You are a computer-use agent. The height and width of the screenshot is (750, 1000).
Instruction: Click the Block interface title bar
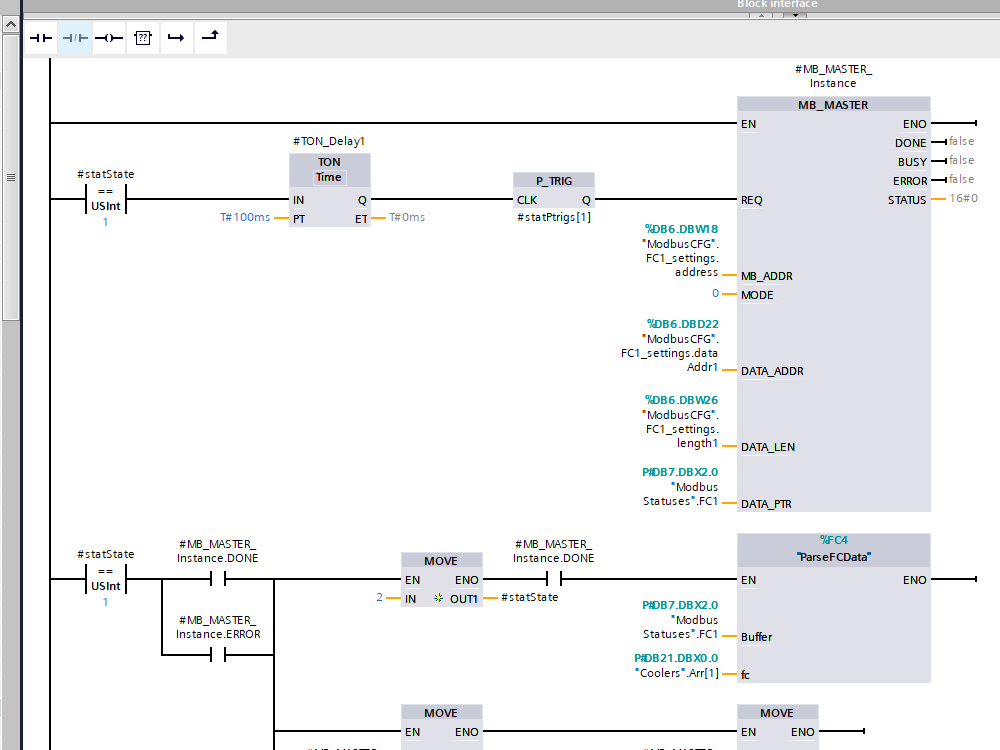pyautogui.click(x=777, y=4)
